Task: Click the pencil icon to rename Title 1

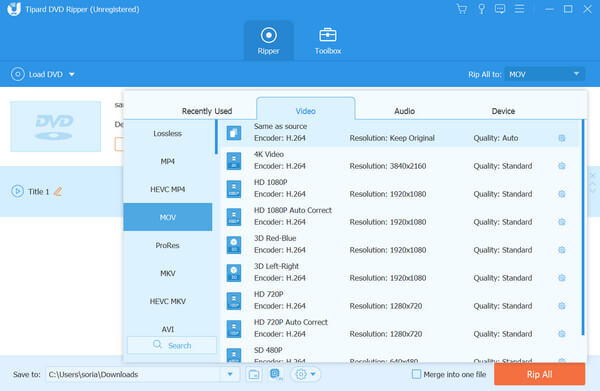Action: point(58,191)
